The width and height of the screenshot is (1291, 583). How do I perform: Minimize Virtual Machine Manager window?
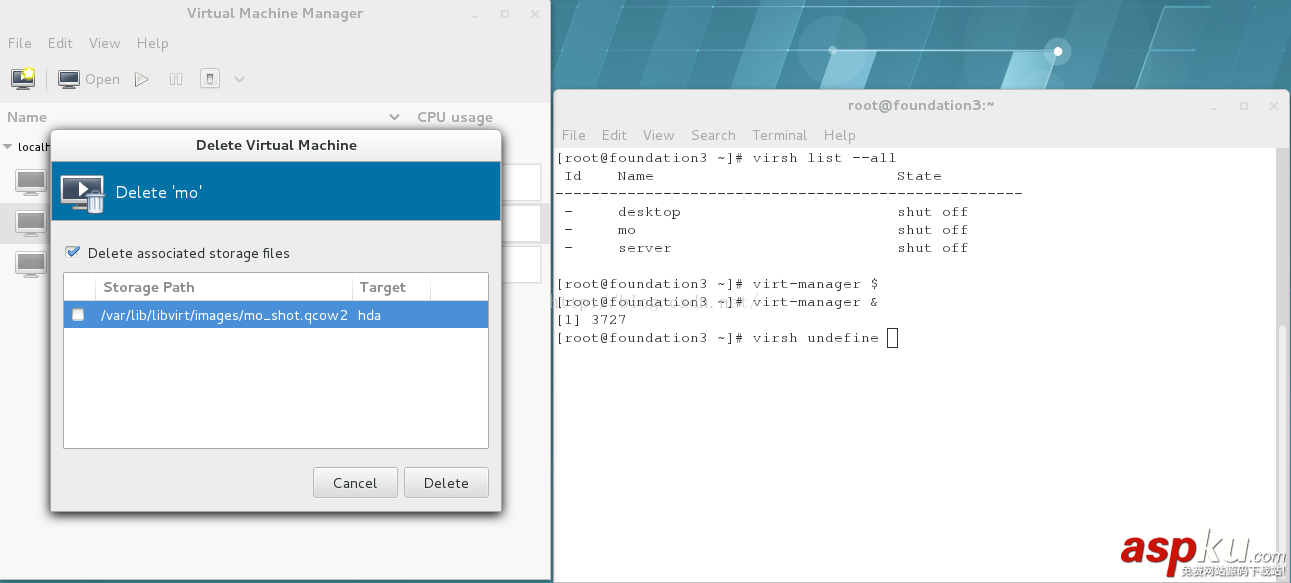[x=475, y=14]
